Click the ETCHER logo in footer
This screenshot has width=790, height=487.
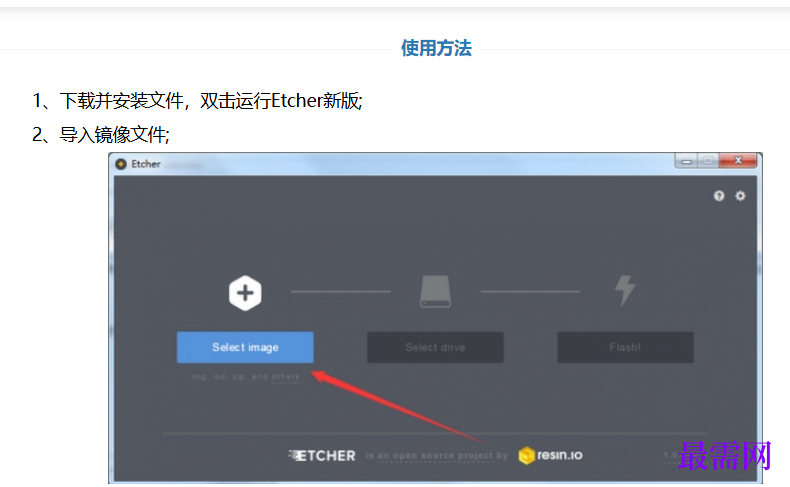[322, 456]
